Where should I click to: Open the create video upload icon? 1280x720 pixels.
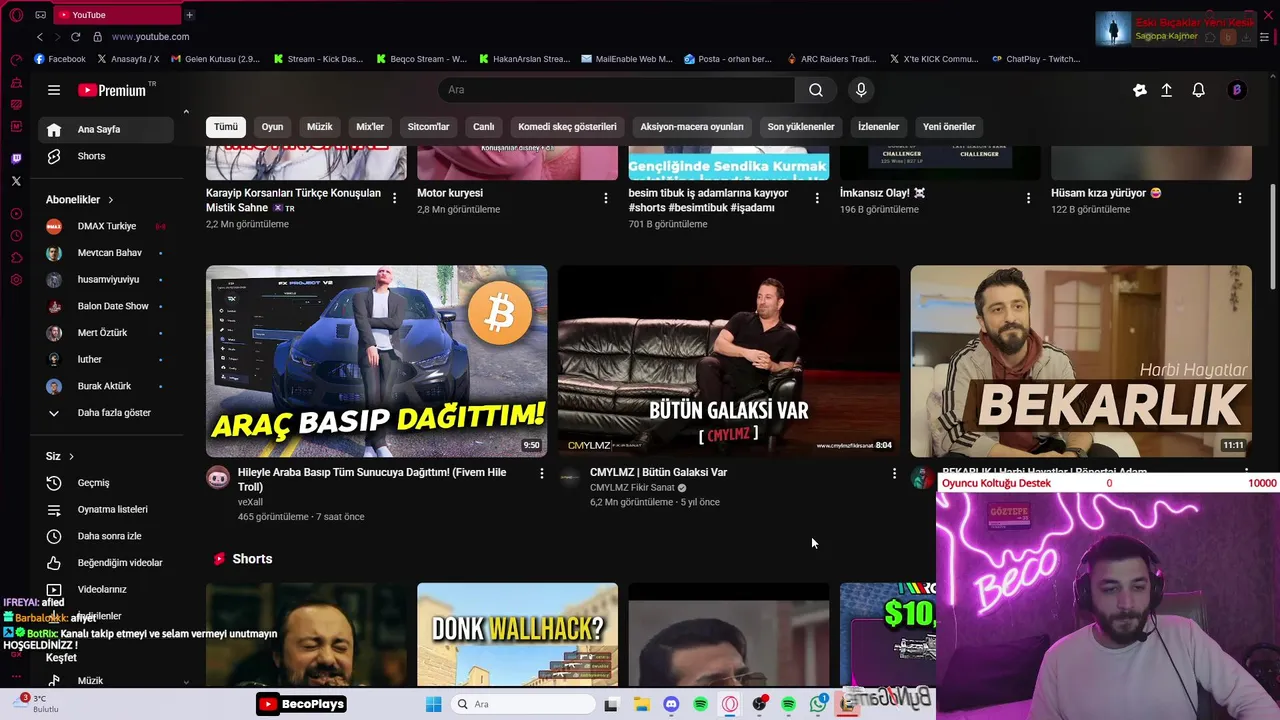[x=1166, y=90]
